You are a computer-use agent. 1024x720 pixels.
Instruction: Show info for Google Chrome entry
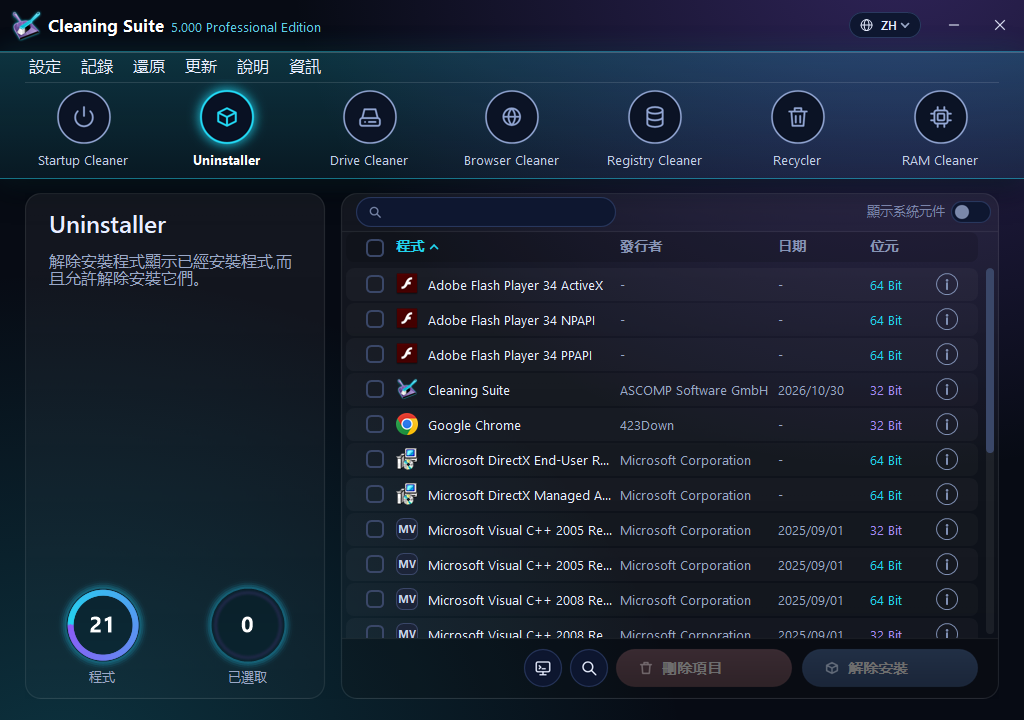[947, 424]
